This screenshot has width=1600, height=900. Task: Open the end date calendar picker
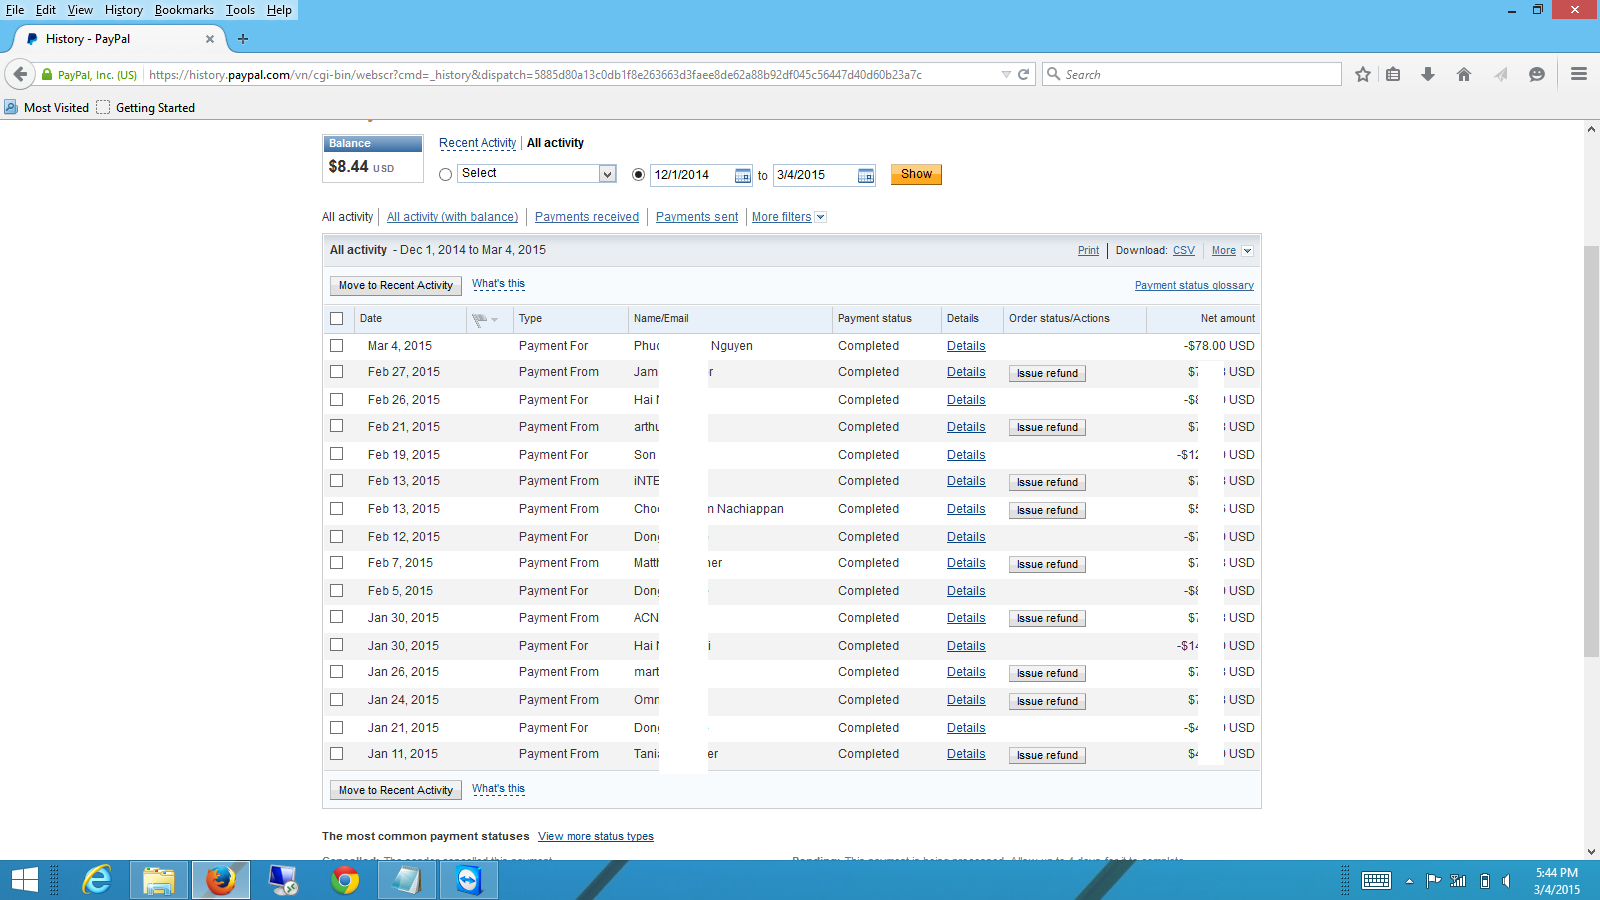coord(866,175)
